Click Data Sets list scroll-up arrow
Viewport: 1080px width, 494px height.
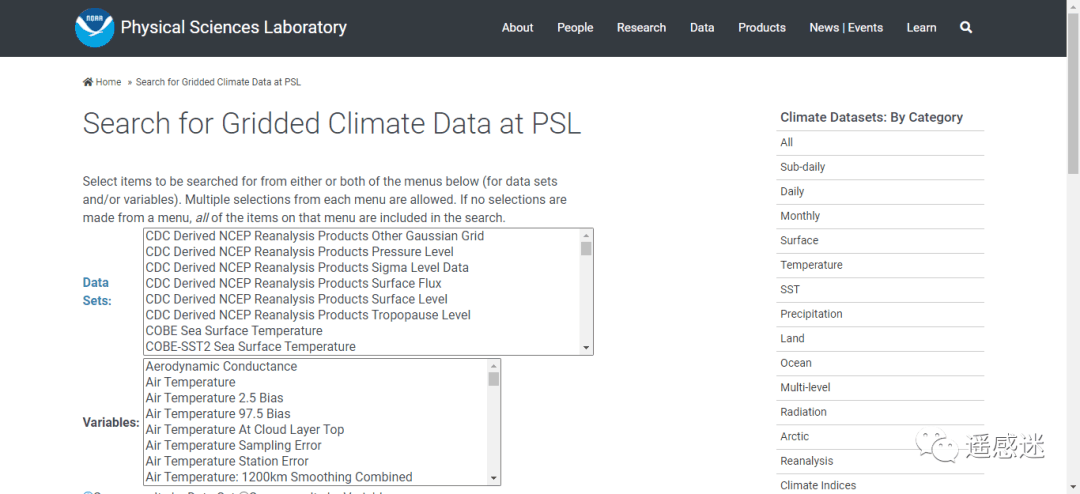tap(586, 235)
